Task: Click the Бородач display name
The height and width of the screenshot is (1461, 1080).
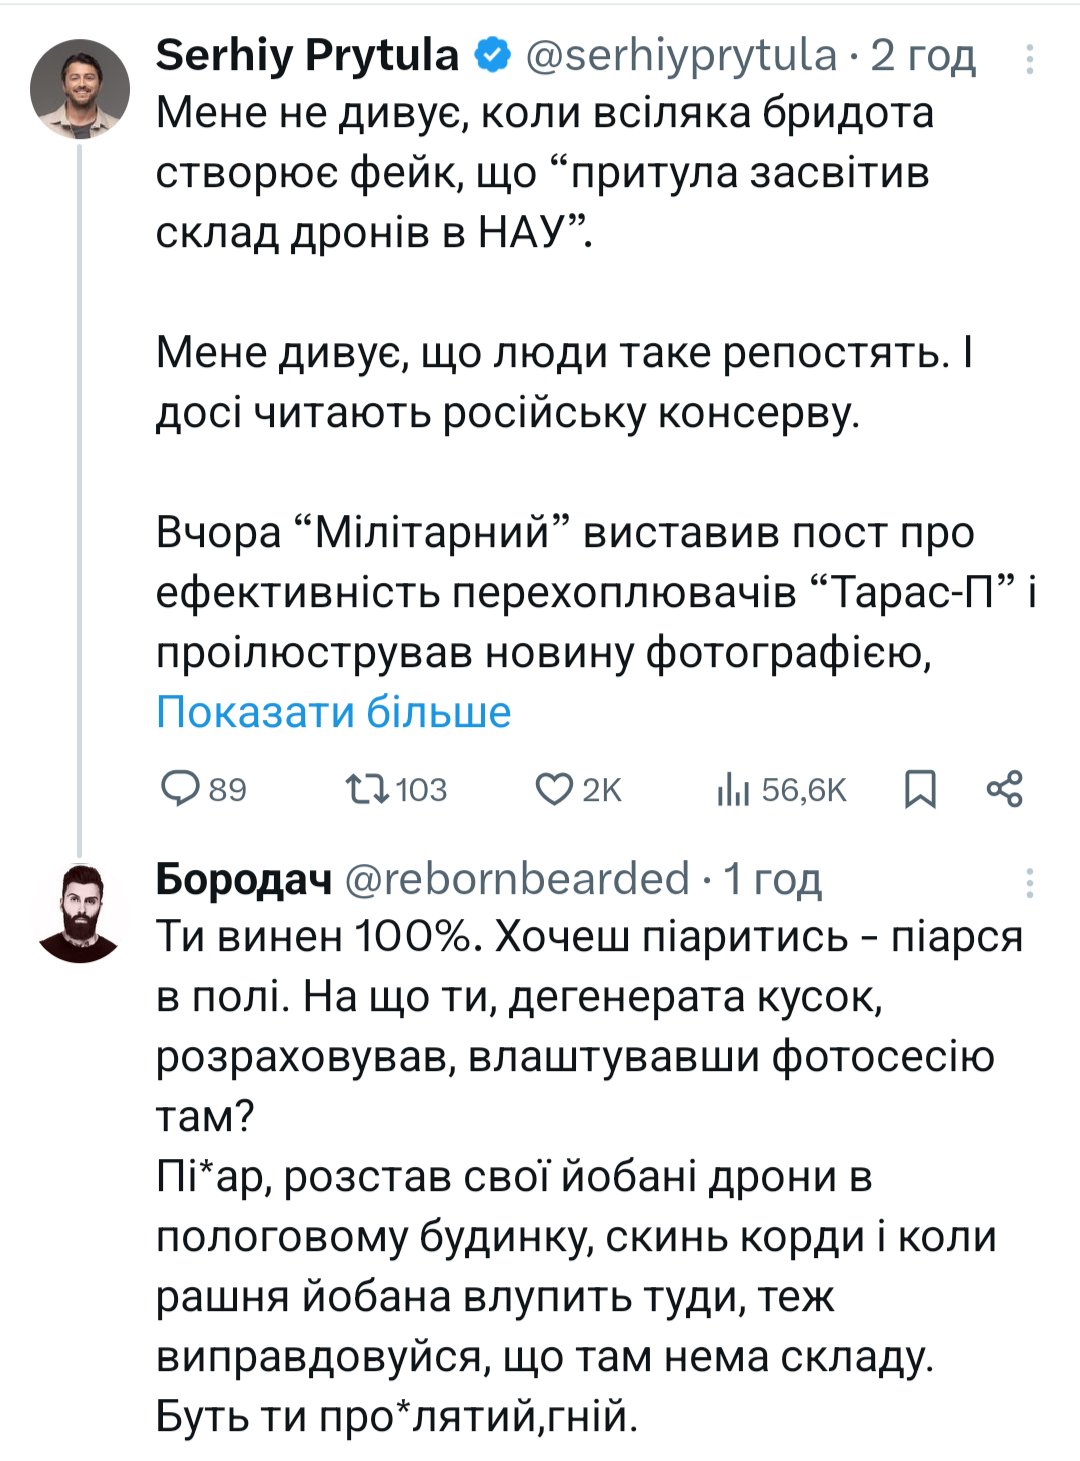Action: coord(243,880)
